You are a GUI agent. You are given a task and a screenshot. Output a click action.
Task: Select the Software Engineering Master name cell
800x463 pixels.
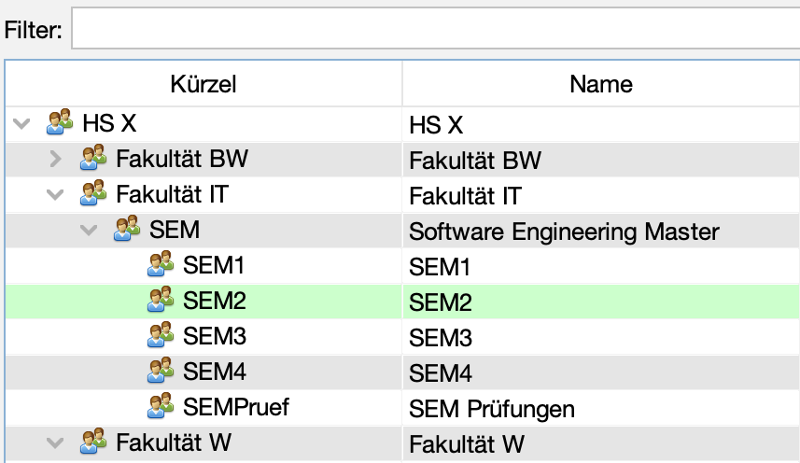click(564, 230)
